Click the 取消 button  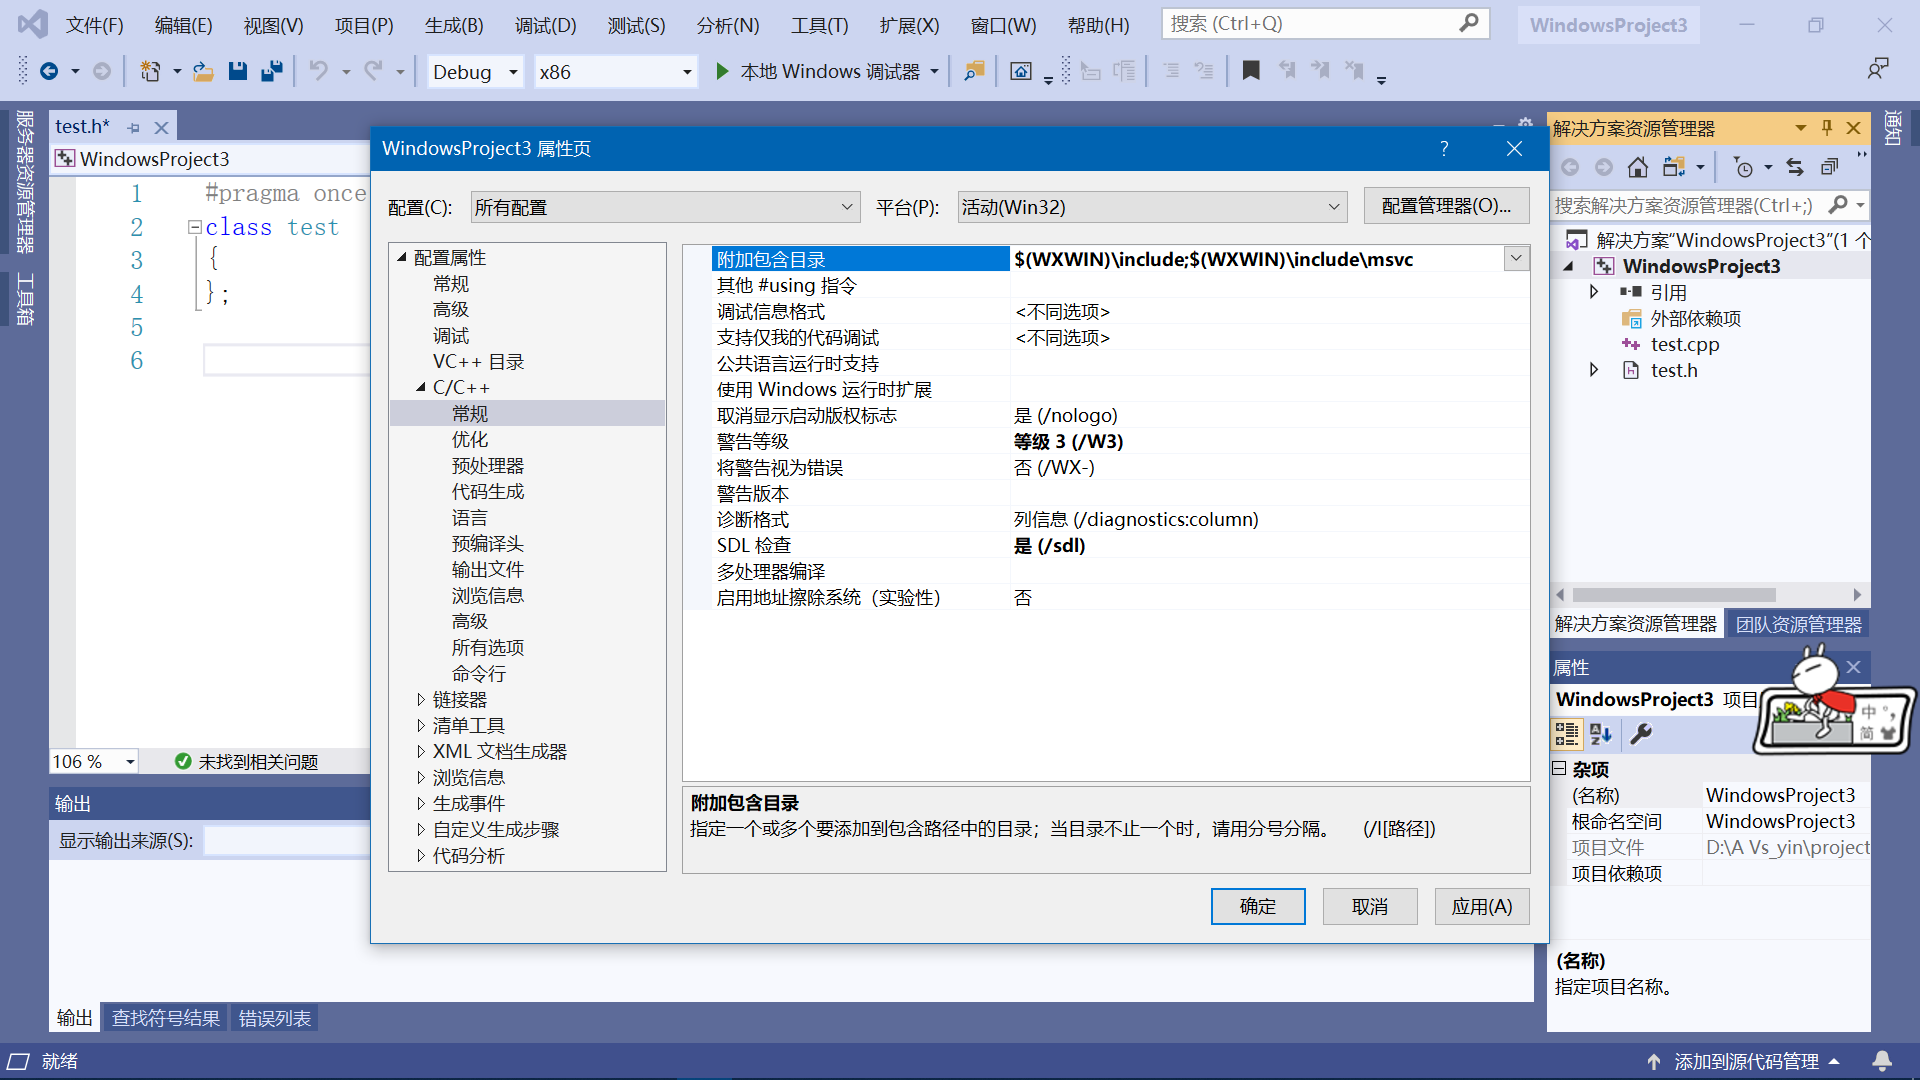[1370, 906]
